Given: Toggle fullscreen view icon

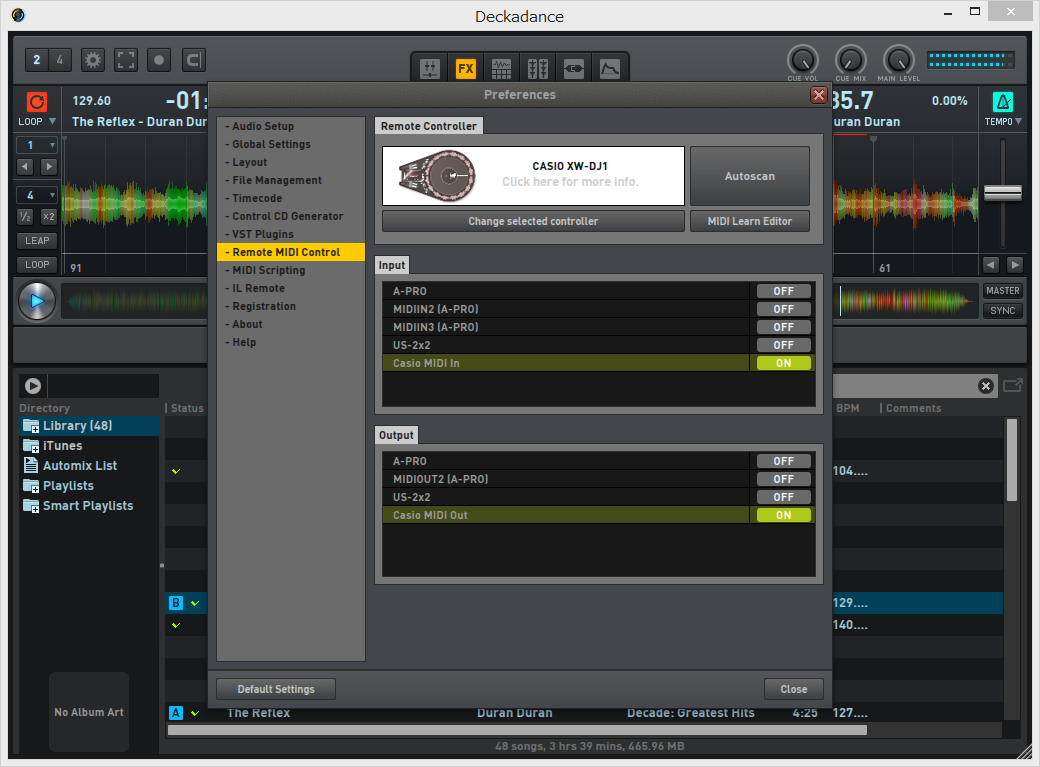Looking at the screenshot, I should coord(126,60).
